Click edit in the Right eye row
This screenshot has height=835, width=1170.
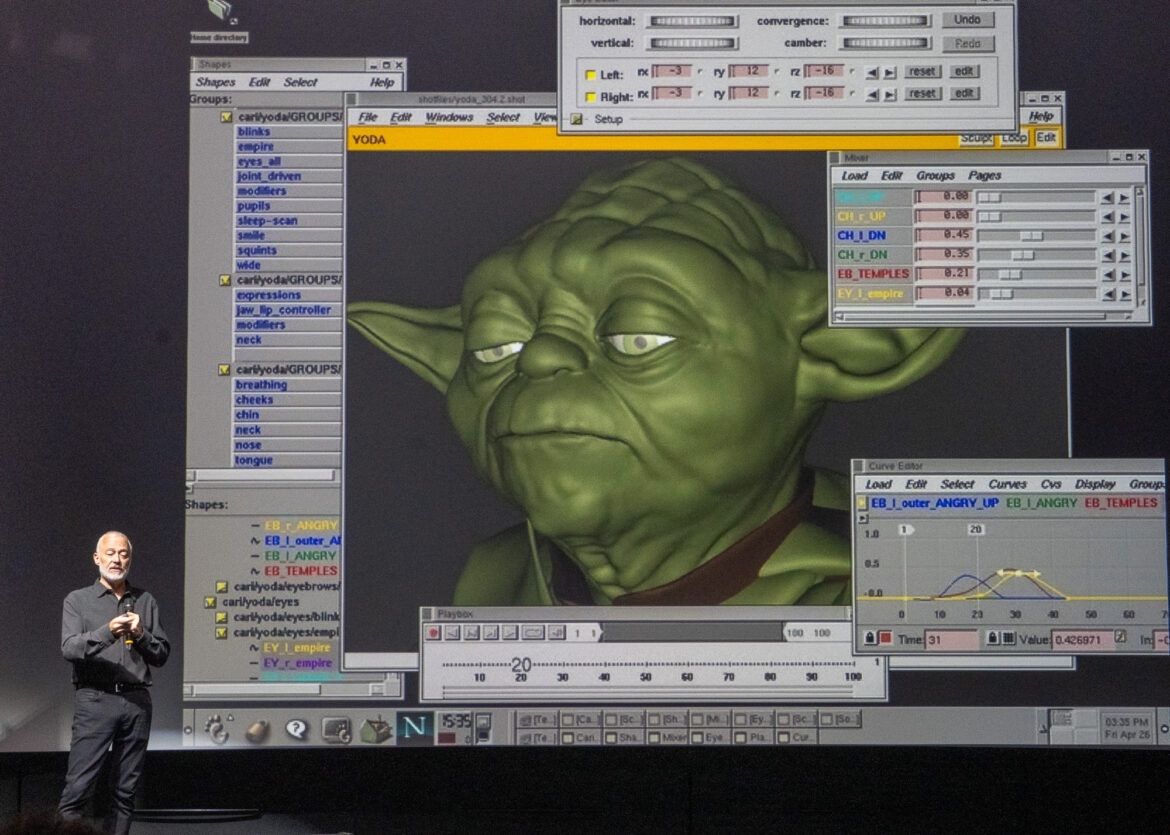[964, 93]
